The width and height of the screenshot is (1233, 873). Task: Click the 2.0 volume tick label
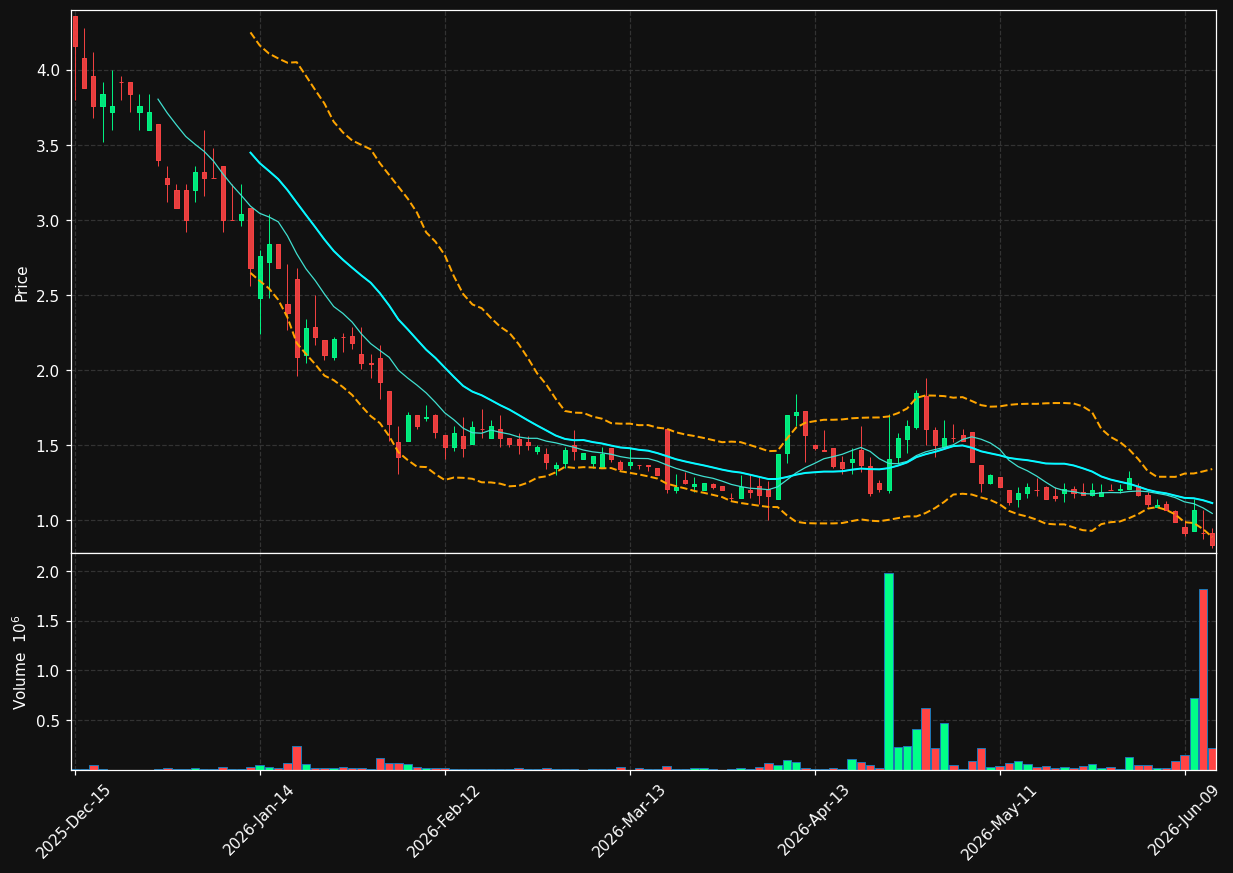[49, 572]
